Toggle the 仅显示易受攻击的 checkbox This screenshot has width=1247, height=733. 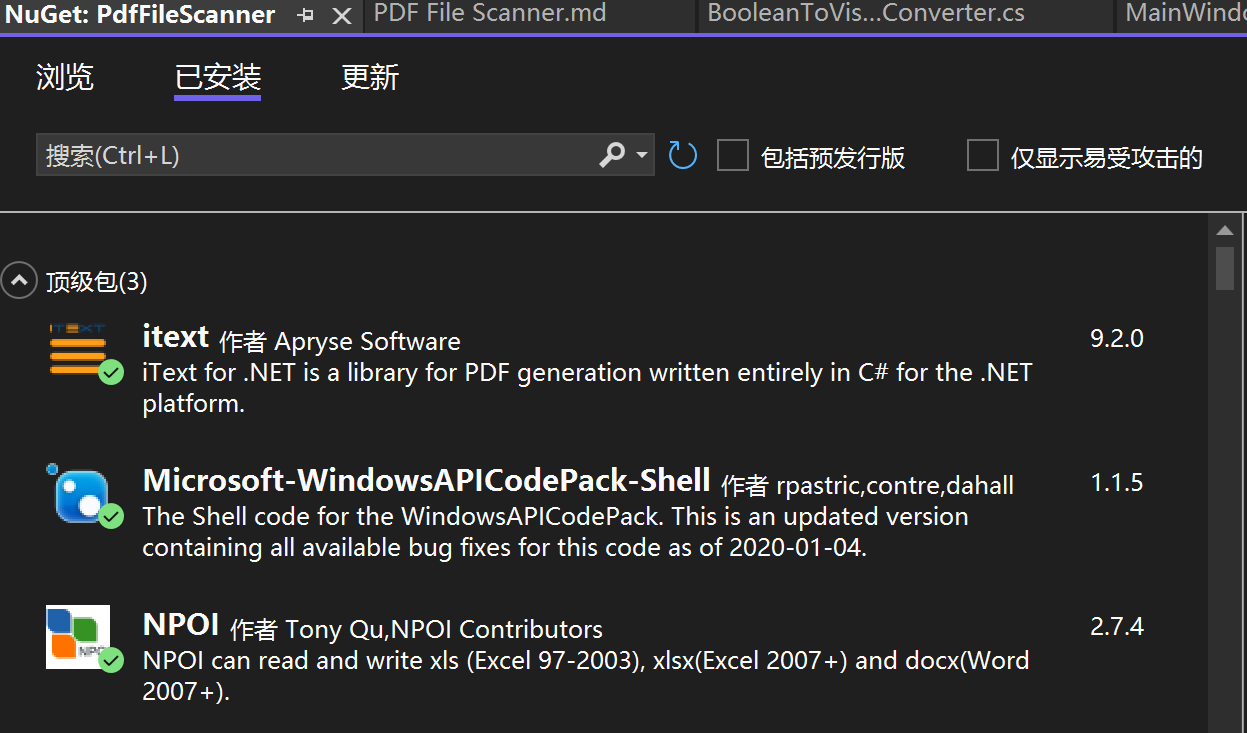coord(983,155)
